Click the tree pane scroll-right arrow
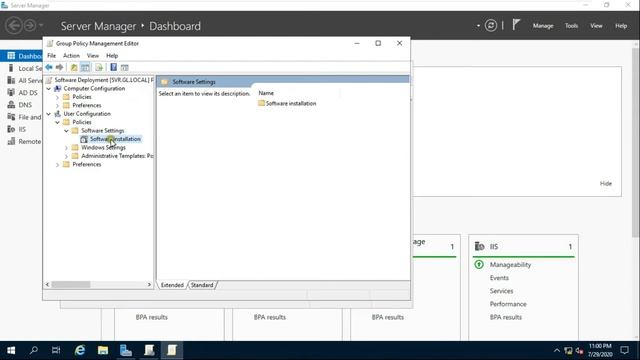 tap(149, 284)
